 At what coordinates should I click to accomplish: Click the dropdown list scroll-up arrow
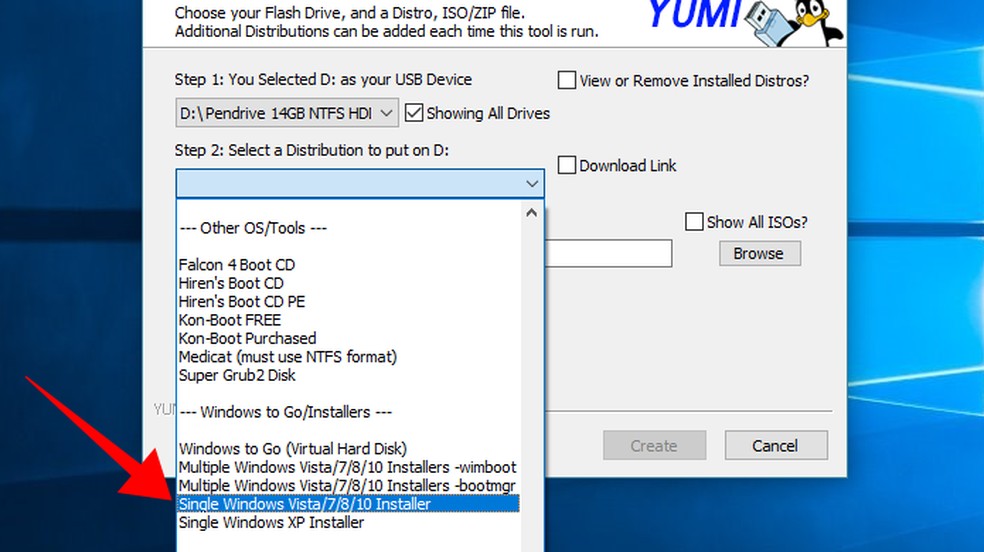click(x=532, y=213)
